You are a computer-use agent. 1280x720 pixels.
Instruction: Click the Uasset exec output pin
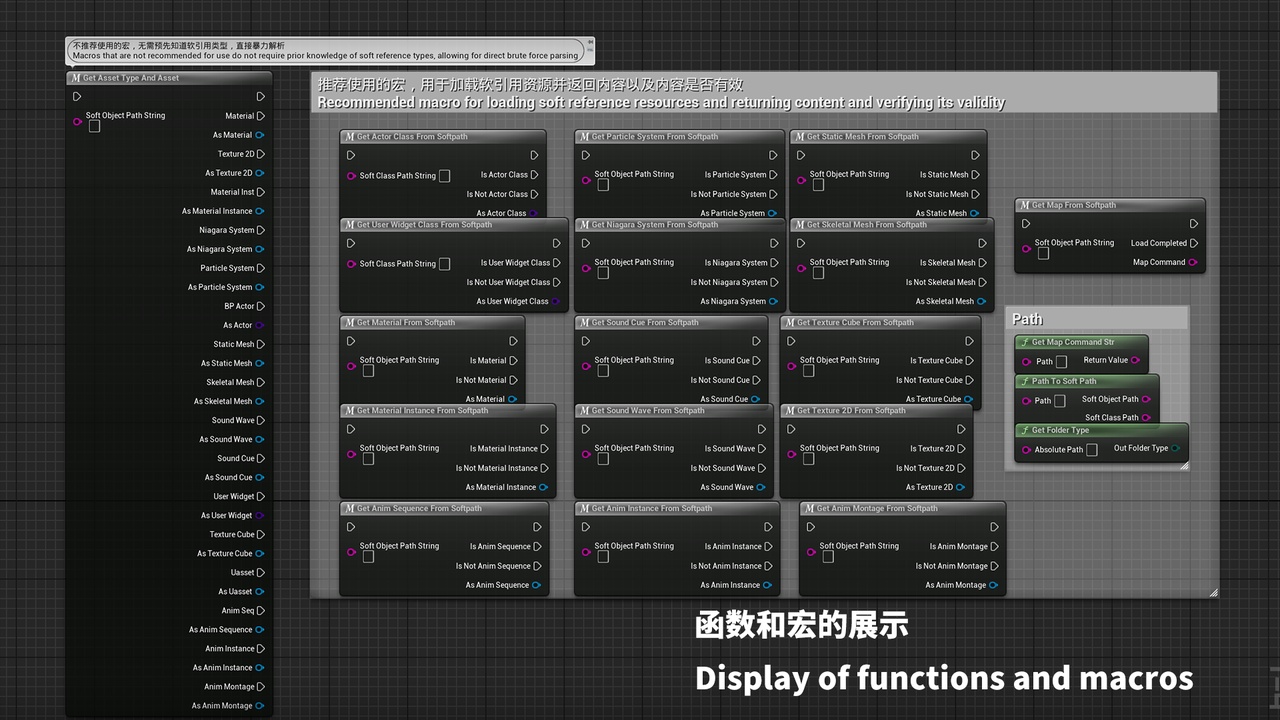pyautogui.click(x=260, y=572)
